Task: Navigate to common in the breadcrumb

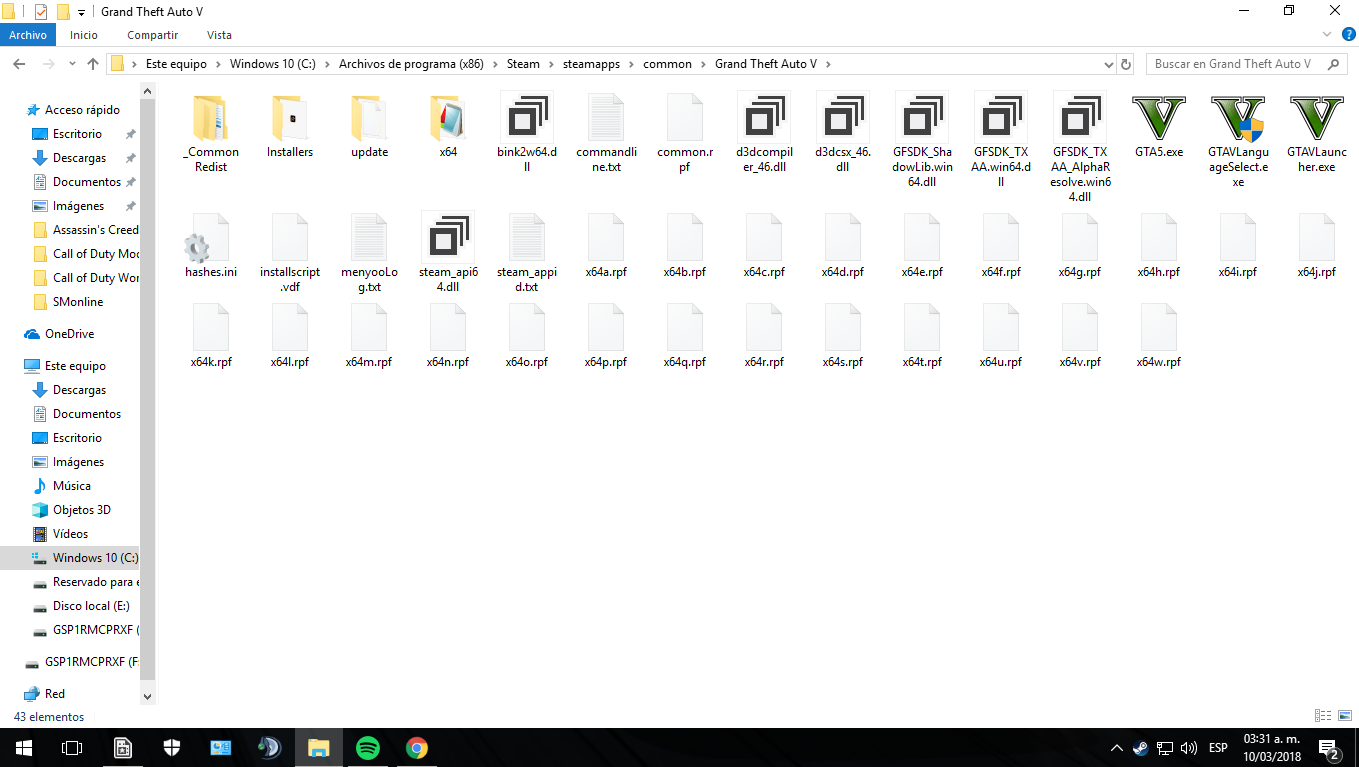Action: coord(667,64)
